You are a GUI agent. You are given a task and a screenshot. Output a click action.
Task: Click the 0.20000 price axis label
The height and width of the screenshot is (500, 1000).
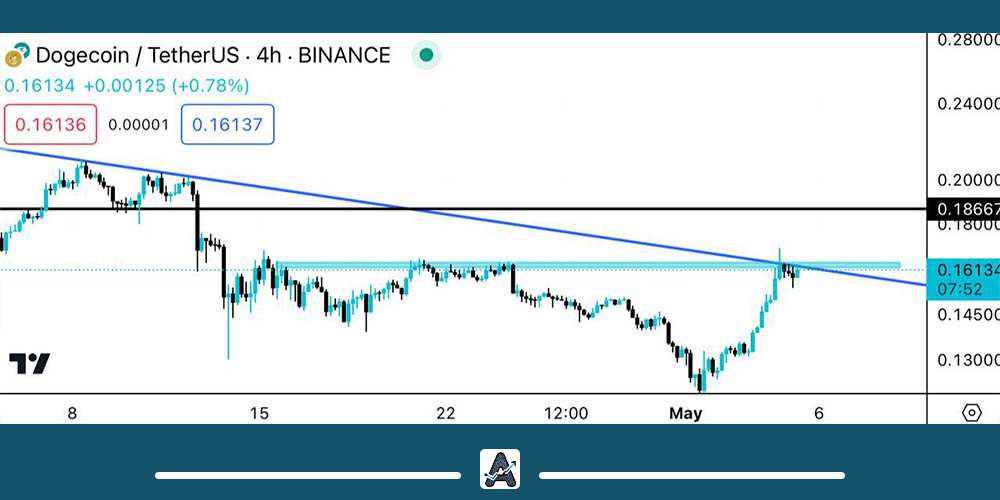click(x=967, y=180)
